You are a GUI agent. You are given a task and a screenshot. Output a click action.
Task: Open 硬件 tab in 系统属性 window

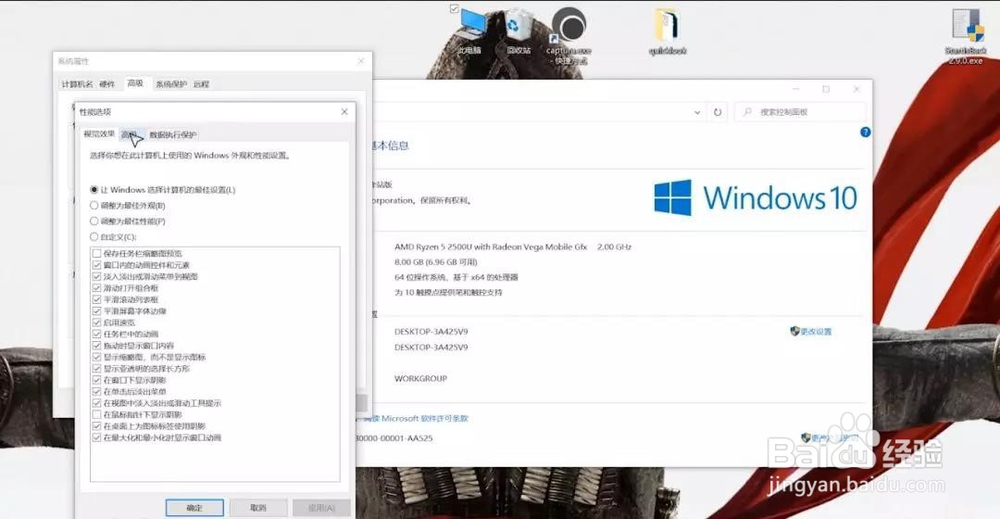107,84
